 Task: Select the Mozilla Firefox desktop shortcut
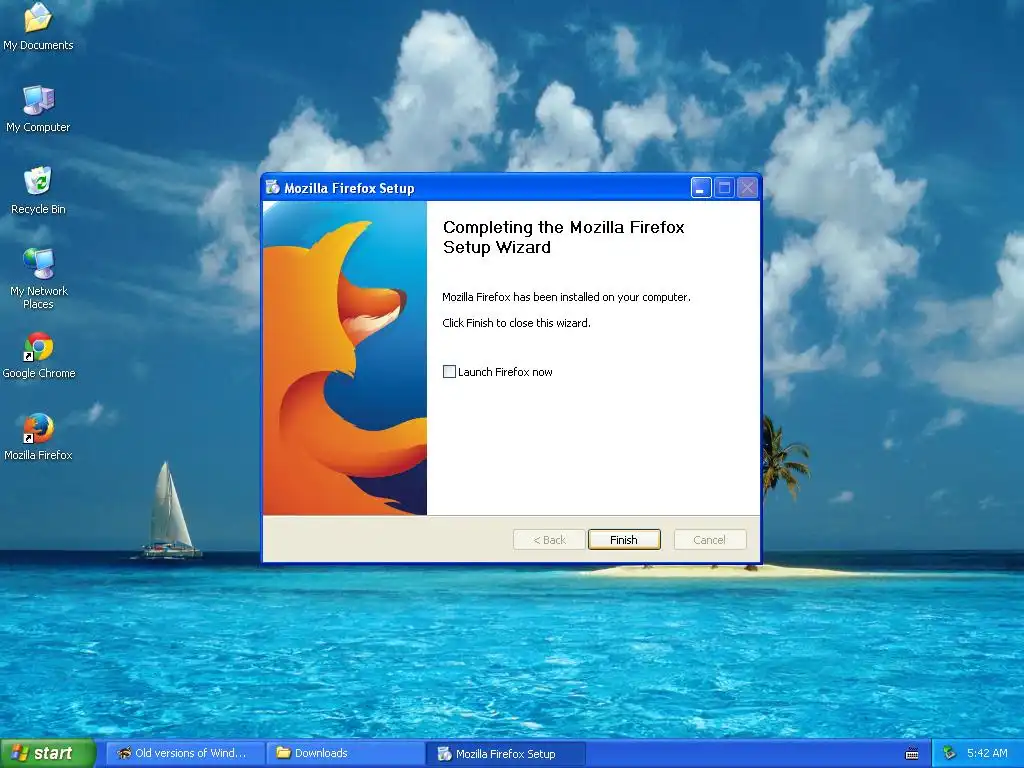(x=38, y=437)
